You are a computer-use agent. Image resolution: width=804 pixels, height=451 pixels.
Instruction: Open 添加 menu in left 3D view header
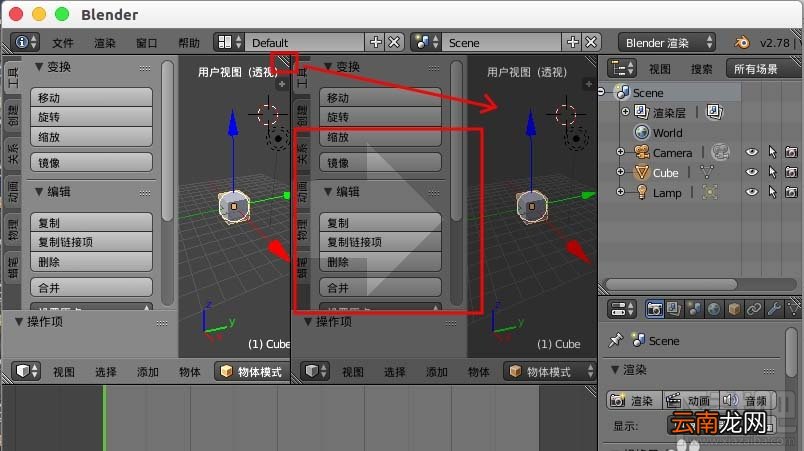click(148, 372)
